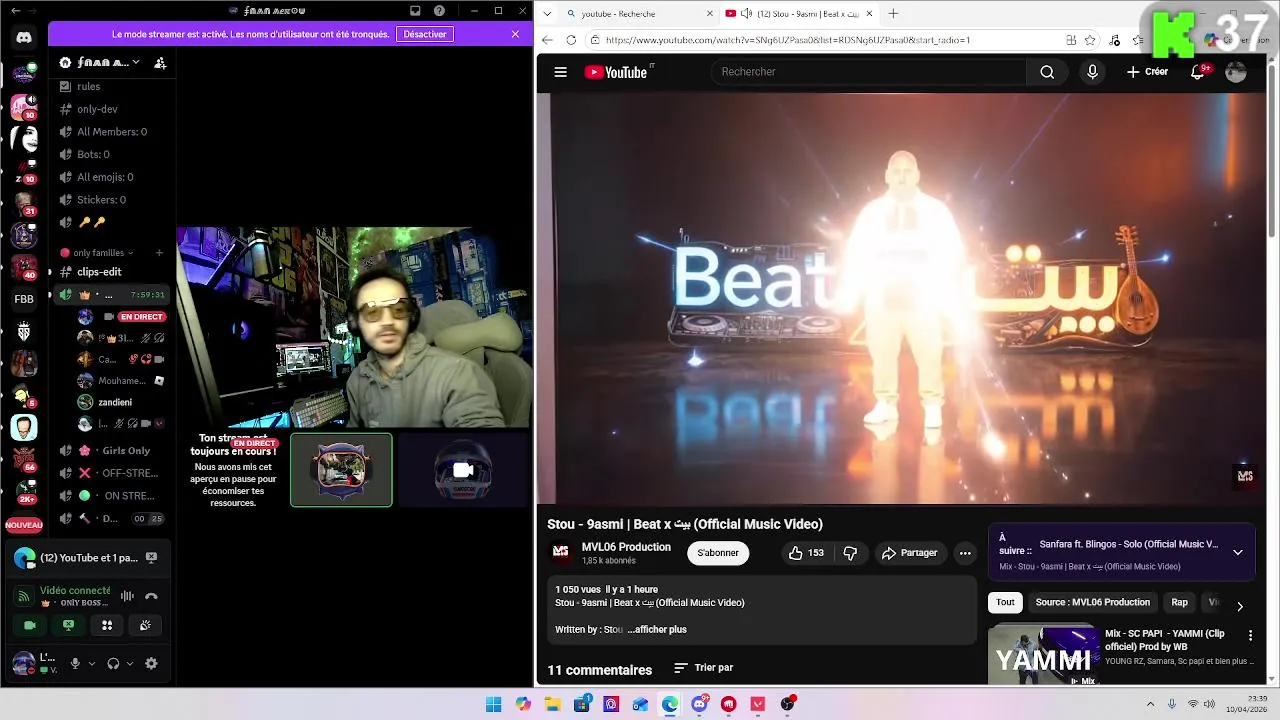Image resolution: width=1280 pixels, height=720 pixels.
Task: Click the YouTube search magnifier button
Action: point(1047,72)
